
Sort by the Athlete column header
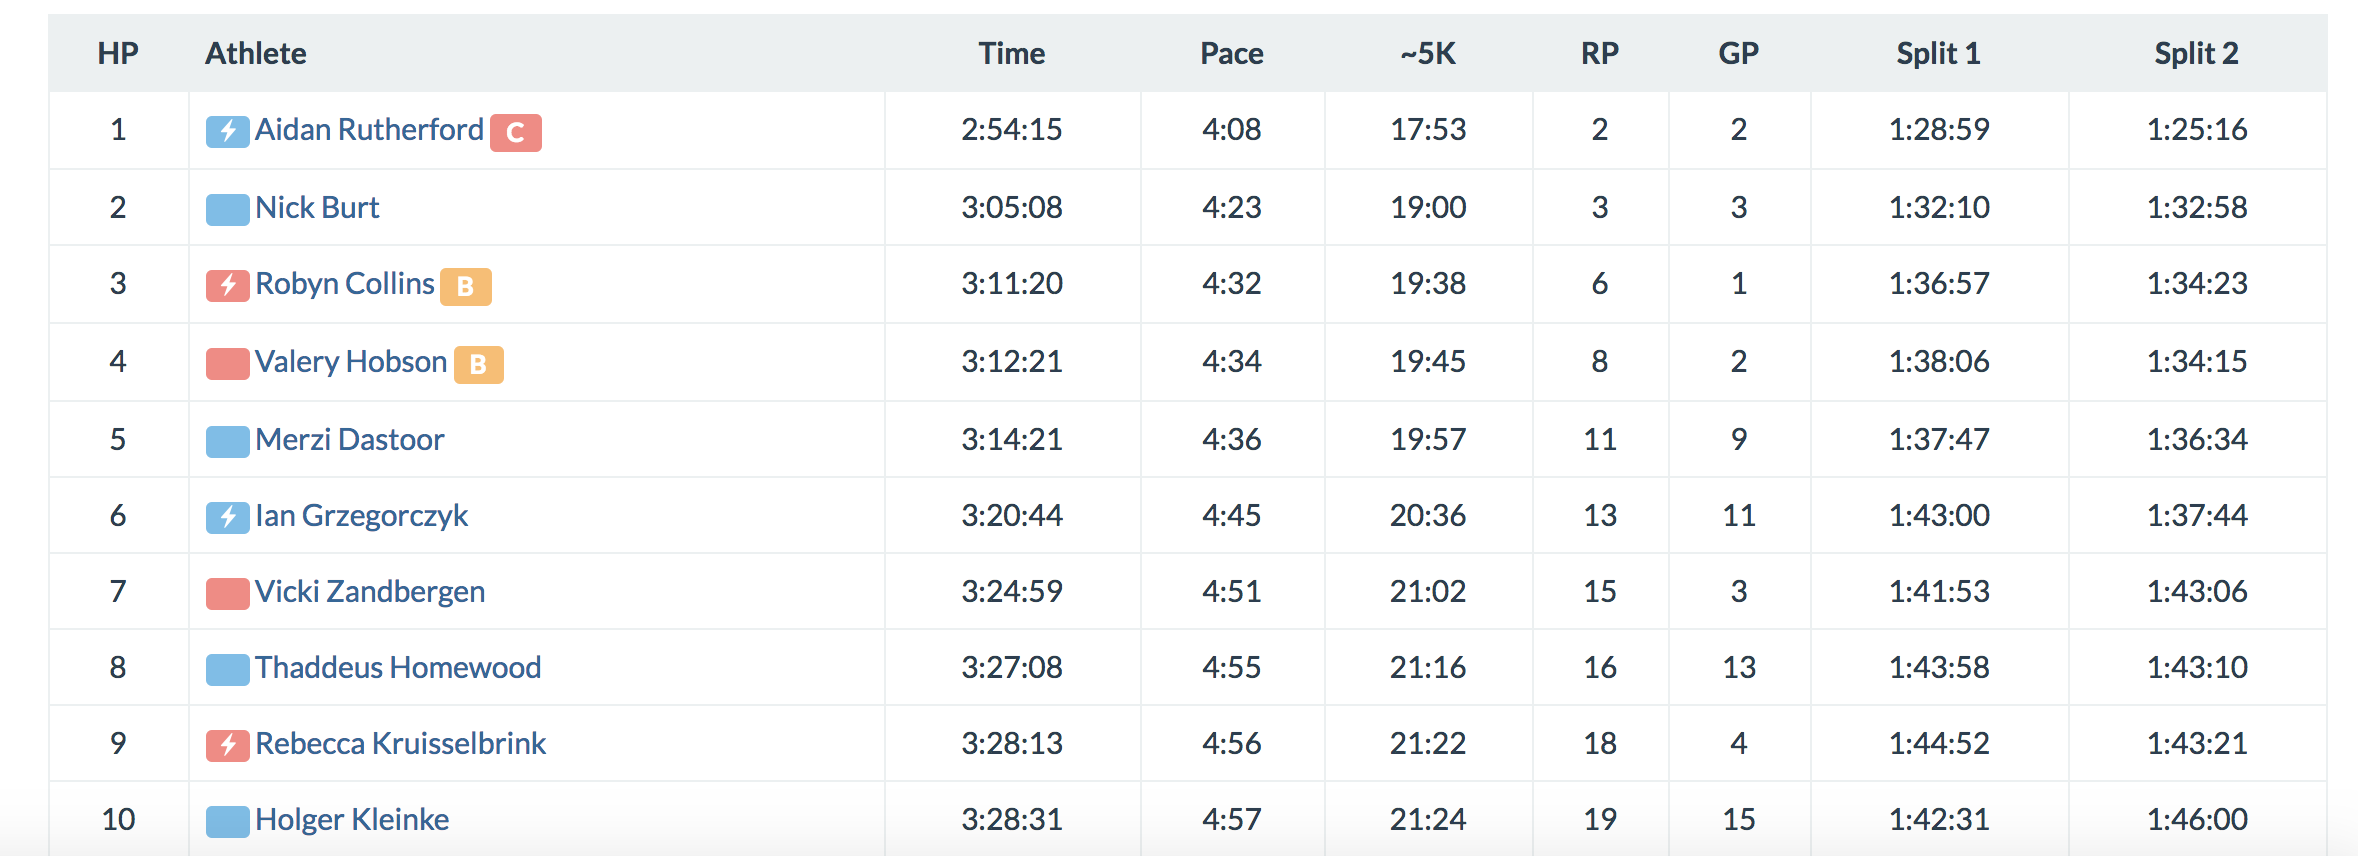click(256, 53)
